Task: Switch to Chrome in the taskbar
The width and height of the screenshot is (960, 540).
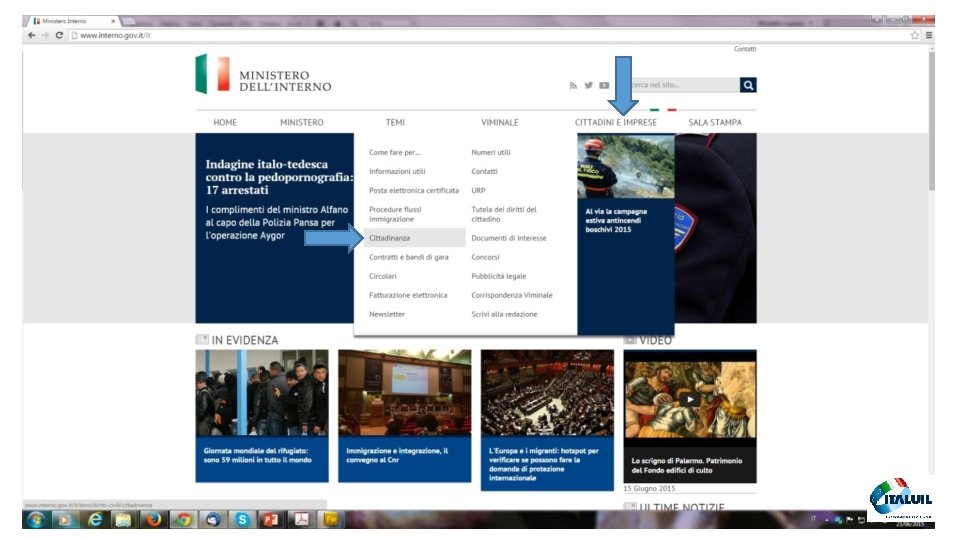Action: pos(182,520)
